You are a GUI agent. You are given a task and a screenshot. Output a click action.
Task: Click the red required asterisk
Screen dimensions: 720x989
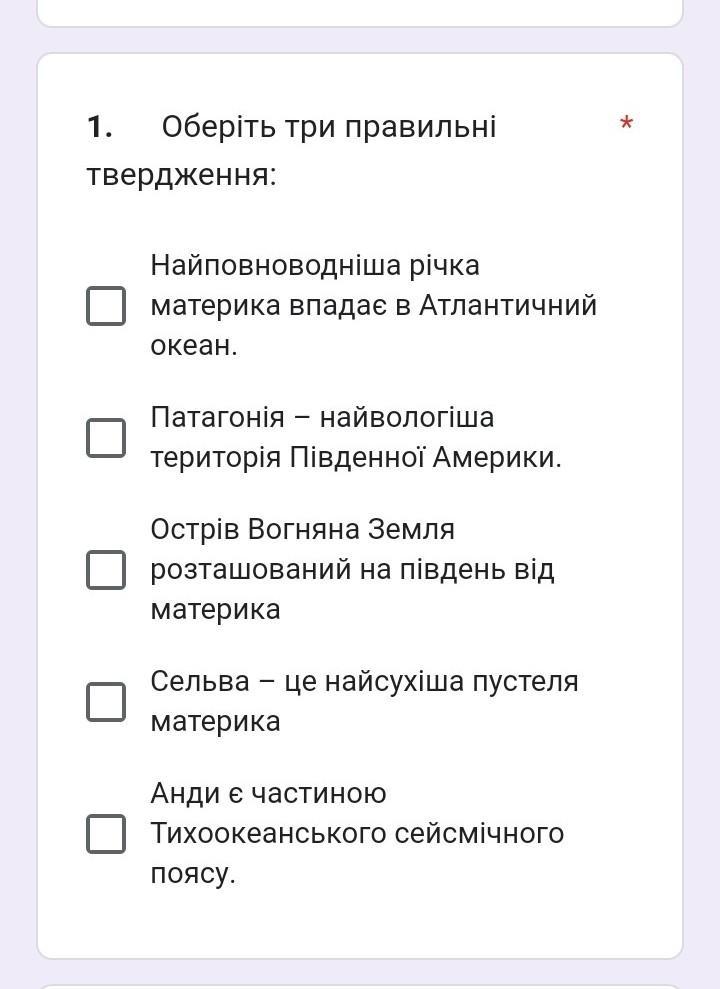(626, 123)
